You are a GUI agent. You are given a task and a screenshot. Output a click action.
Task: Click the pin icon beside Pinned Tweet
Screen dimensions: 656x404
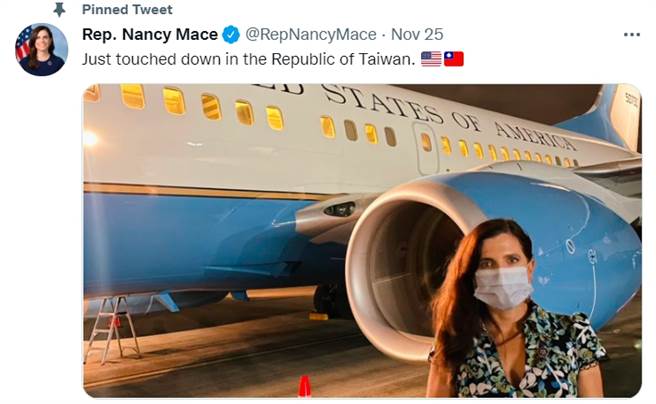click(59, 10)
